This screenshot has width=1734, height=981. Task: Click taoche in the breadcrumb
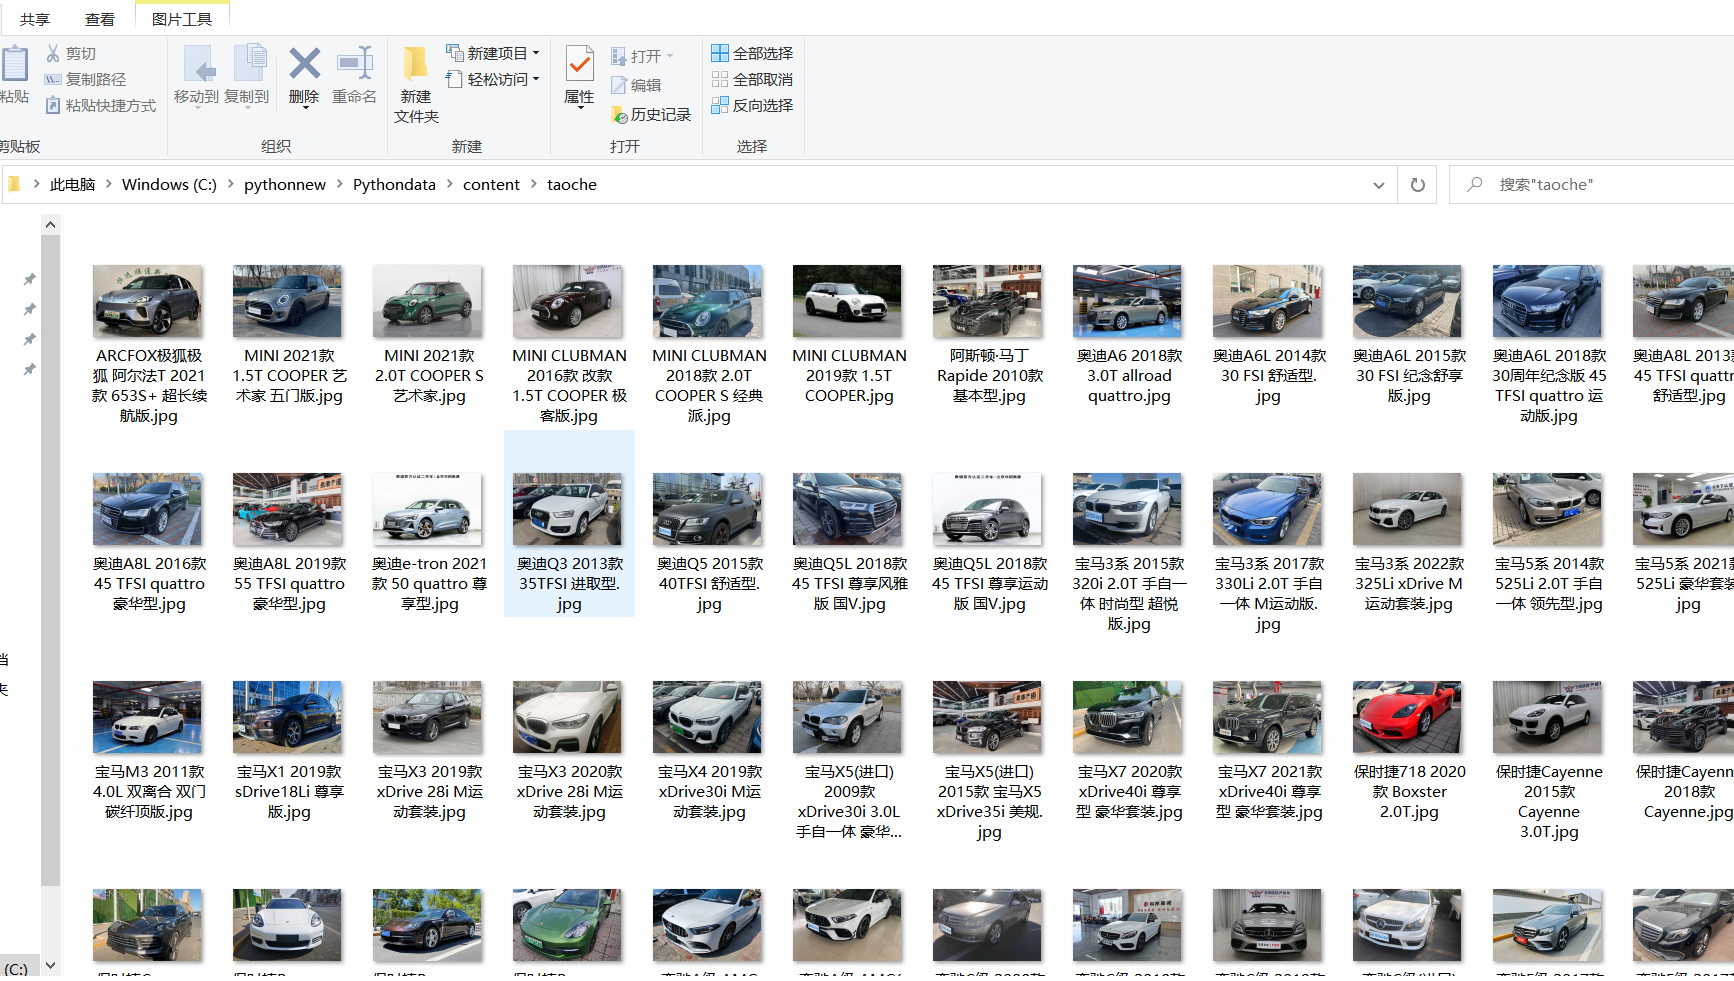[572, 184]
